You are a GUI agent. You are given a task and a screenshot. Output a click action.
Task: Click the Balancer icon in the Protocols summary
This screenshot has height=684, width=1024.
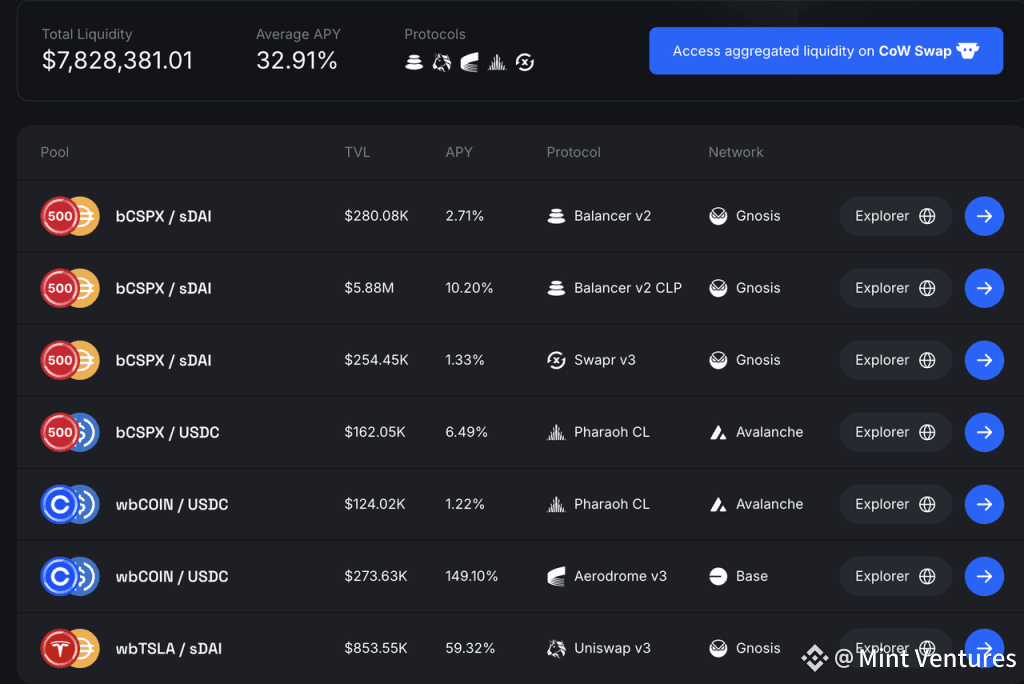(x=414, y=63)
